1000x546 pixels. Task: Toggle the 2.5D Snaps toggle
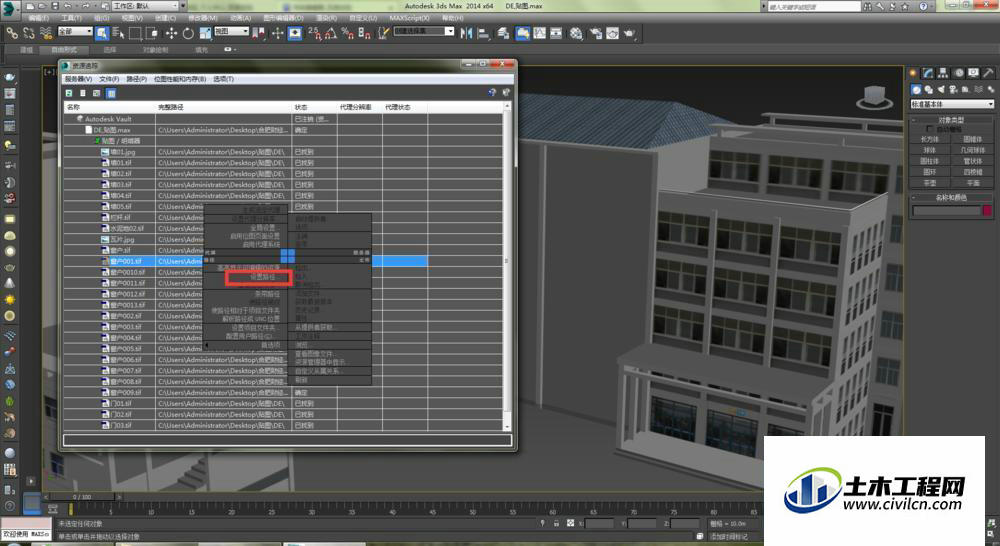tap(314, 33)
